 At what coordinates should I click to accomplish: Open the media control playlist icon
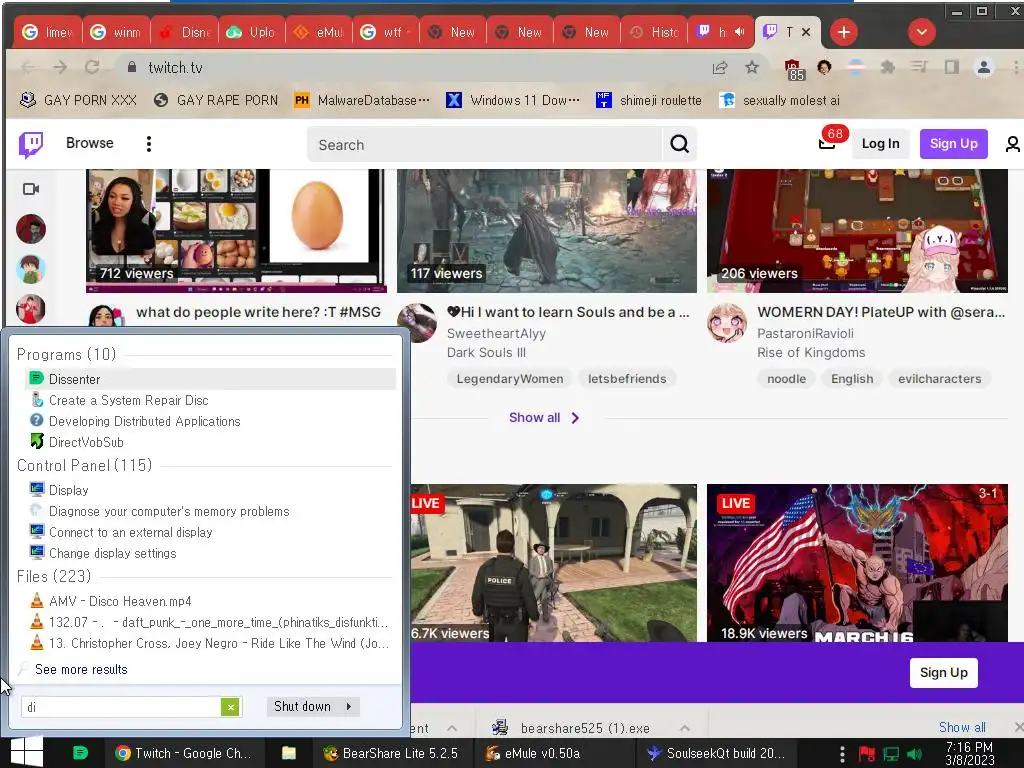920,67
